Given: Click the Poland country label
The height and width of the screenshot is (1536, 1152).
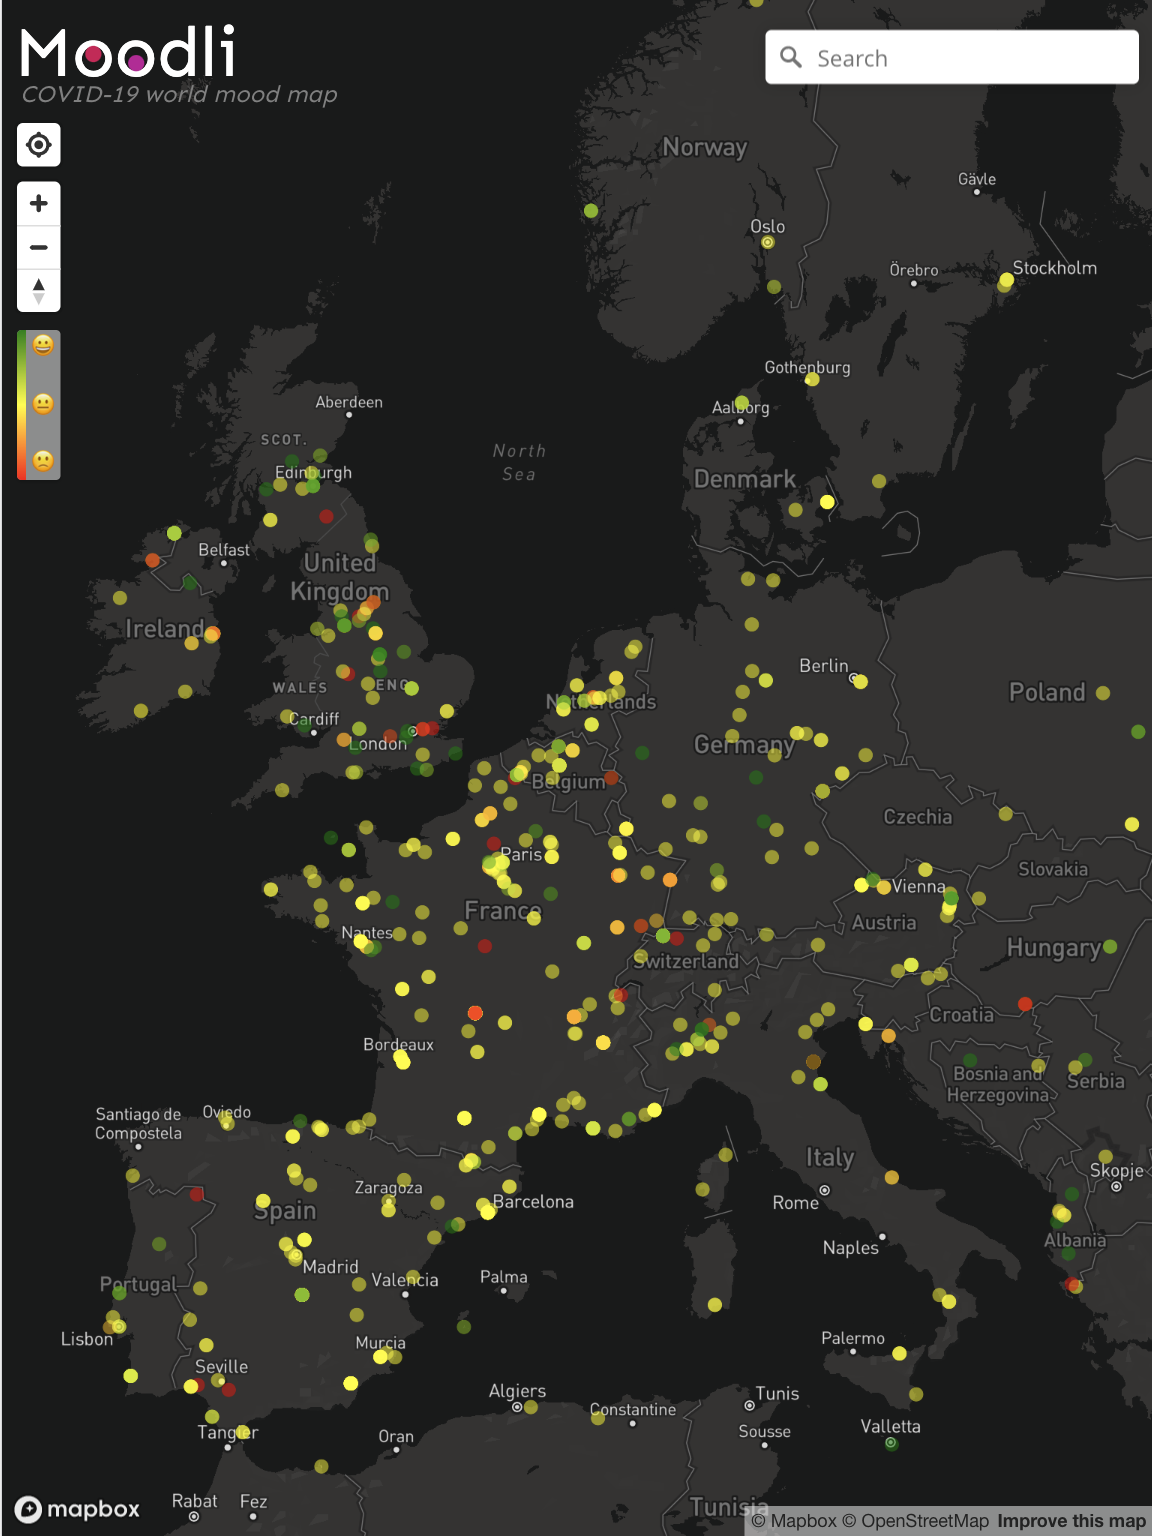Looking at the screenshot, I should coord(1047,692).
